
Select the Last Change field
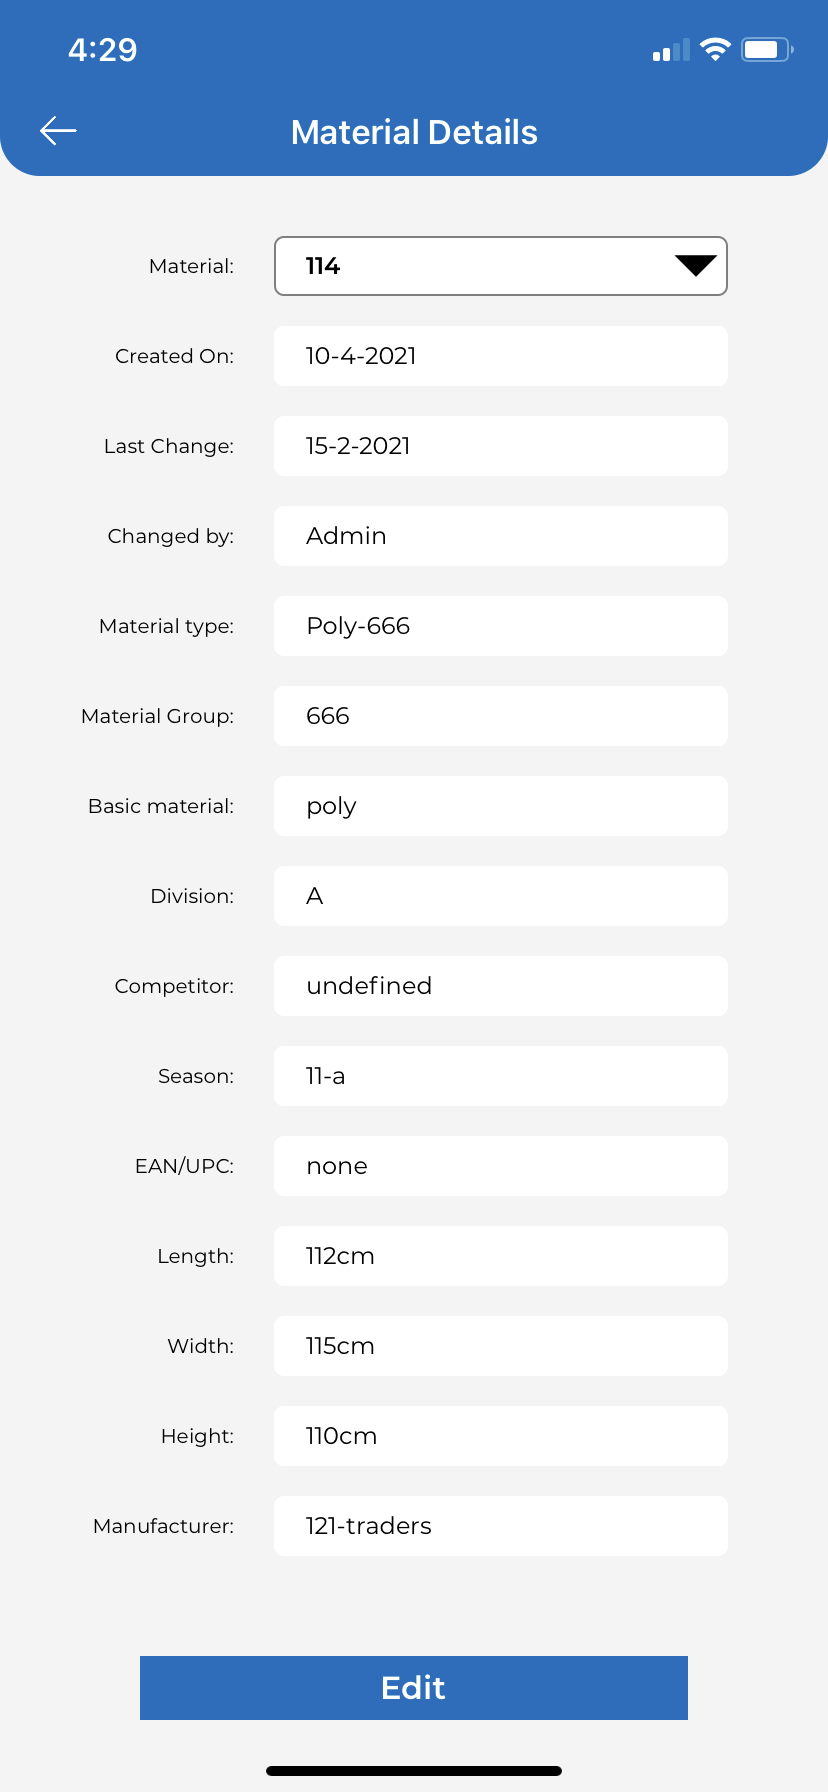tap(501, 446)
